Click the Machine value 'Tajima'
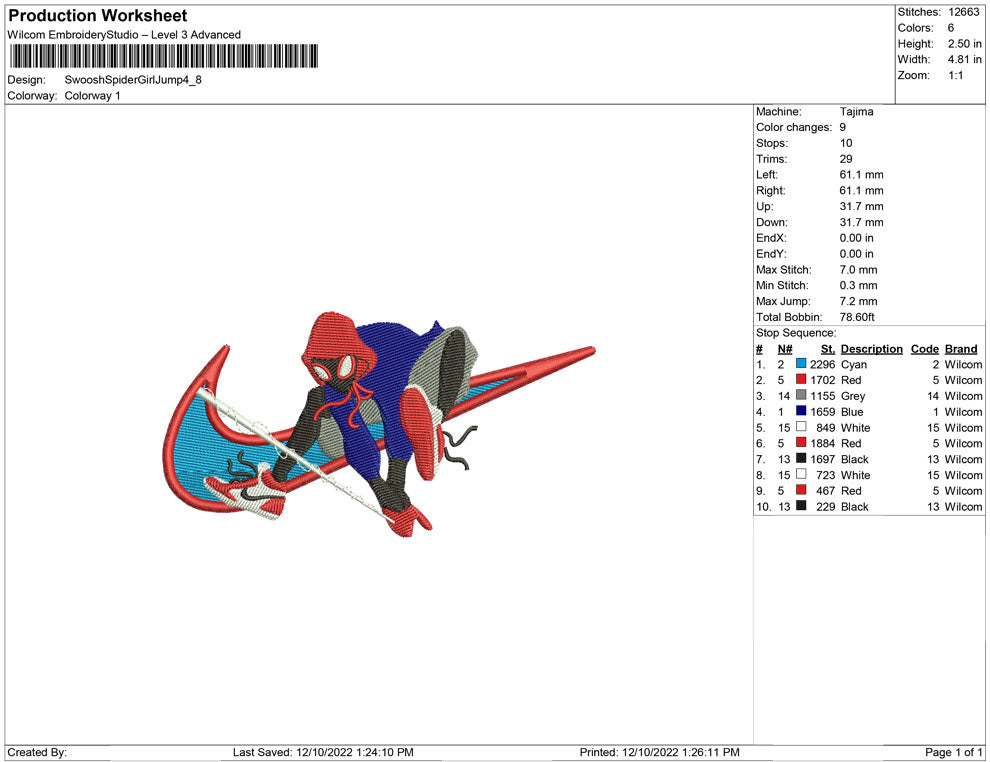Viewport: 990px width, 762px height. coord(857,112)
